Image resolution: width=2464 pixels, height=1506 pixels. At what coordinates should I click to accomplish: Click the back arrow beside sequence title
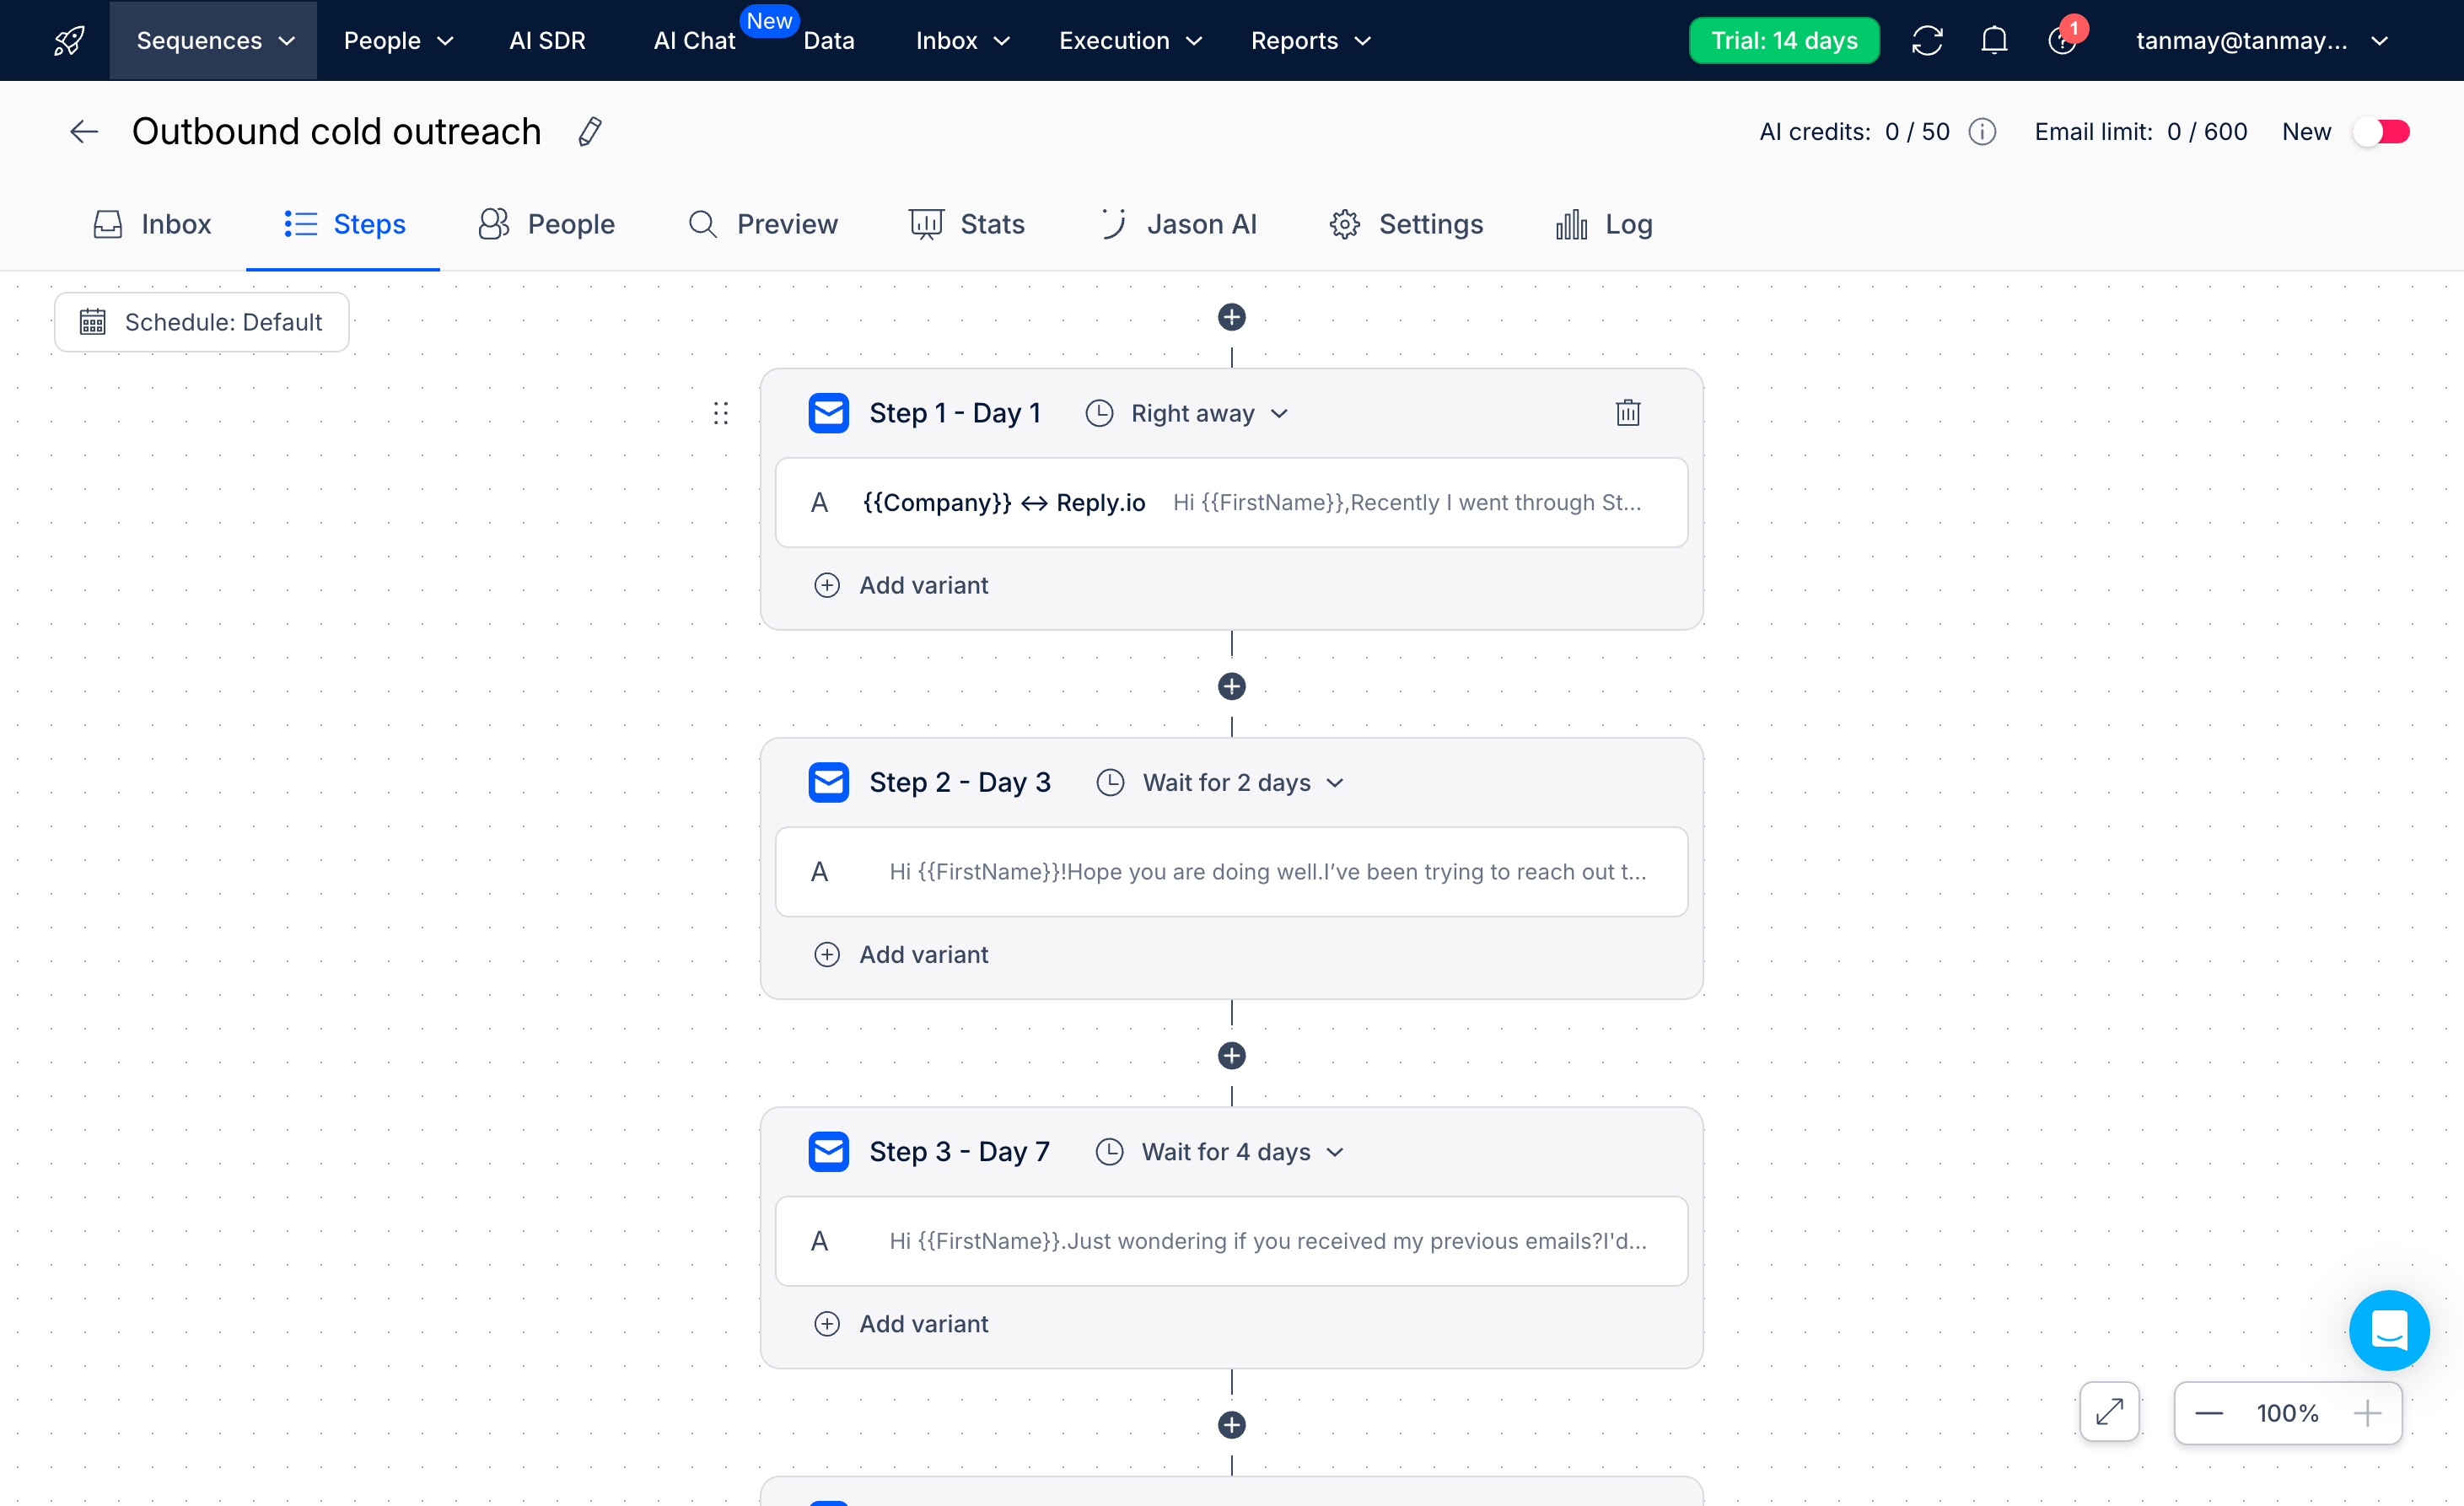pyautogui.click(x=84, y=132)
